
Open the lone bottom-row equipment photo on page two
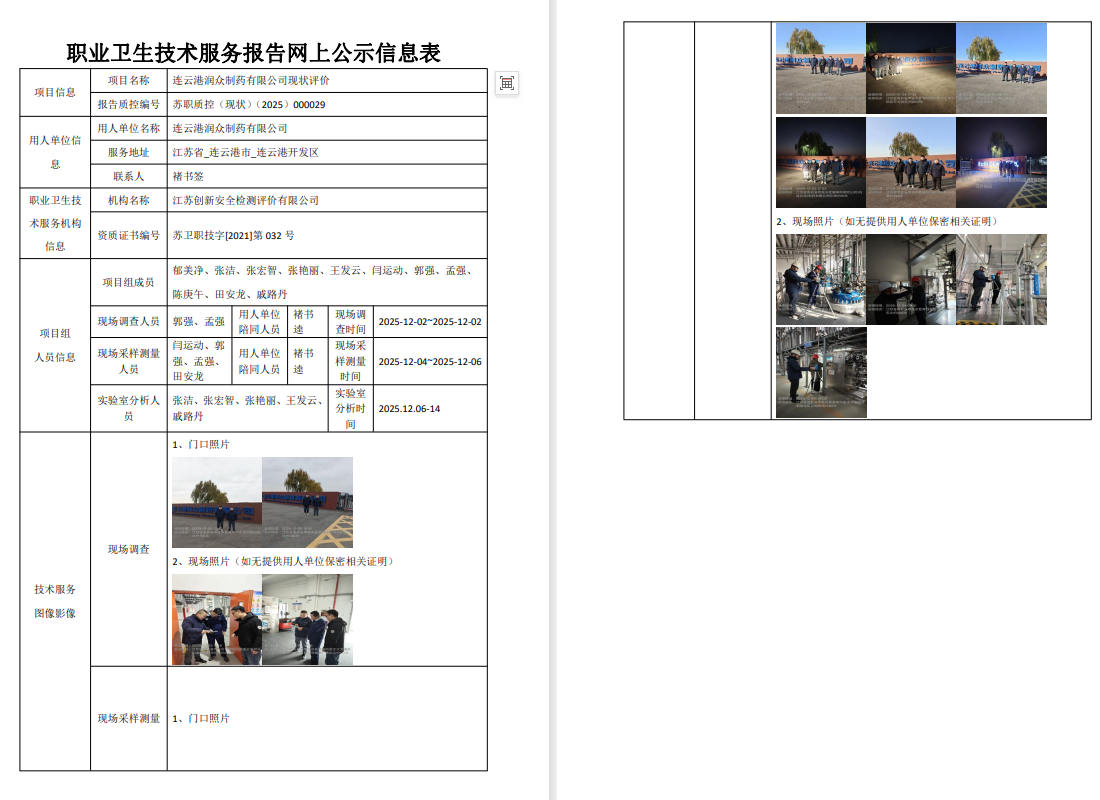pyautogui.click(x=821, y=372)
